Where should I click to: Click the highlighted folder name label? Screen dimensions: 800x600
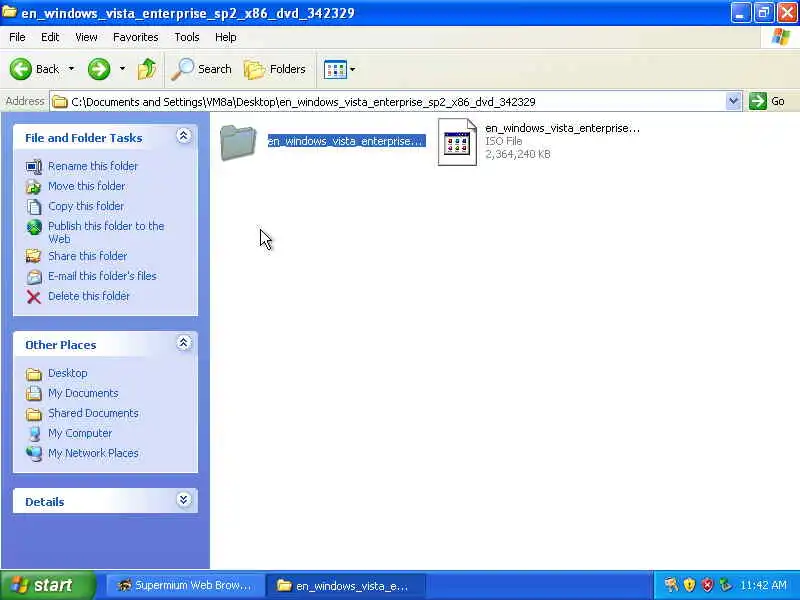coord(346,141)
